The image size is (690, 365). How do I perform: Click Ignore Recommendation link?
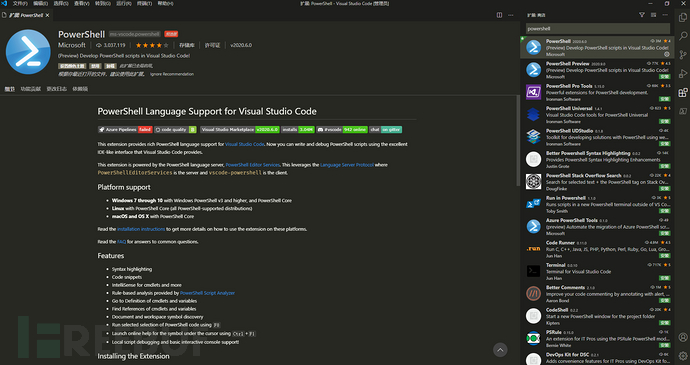coord(172,74)
